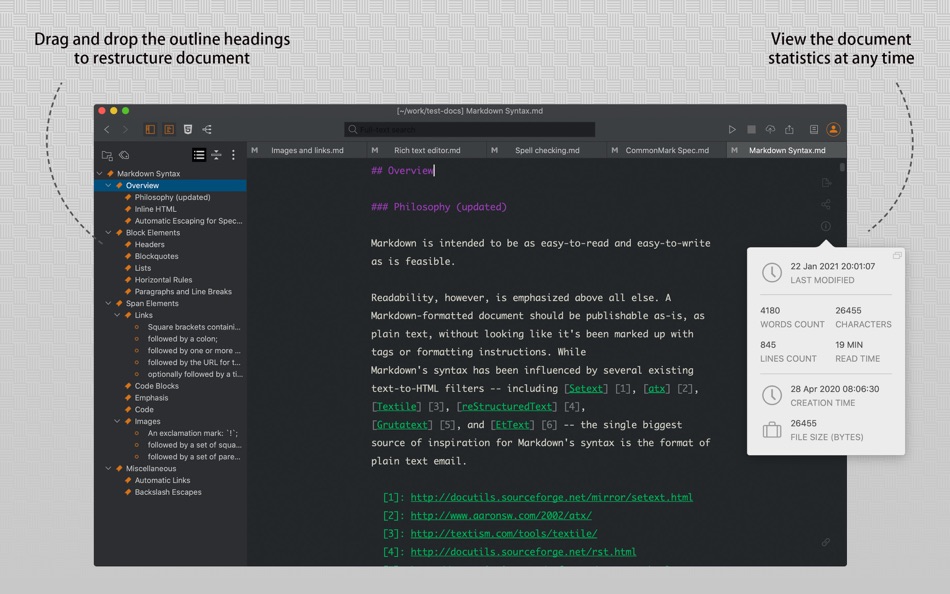Click the share nodes icon in editor gutter
Viewport: 950px width, 594px height.
click(x=826, y=204)
